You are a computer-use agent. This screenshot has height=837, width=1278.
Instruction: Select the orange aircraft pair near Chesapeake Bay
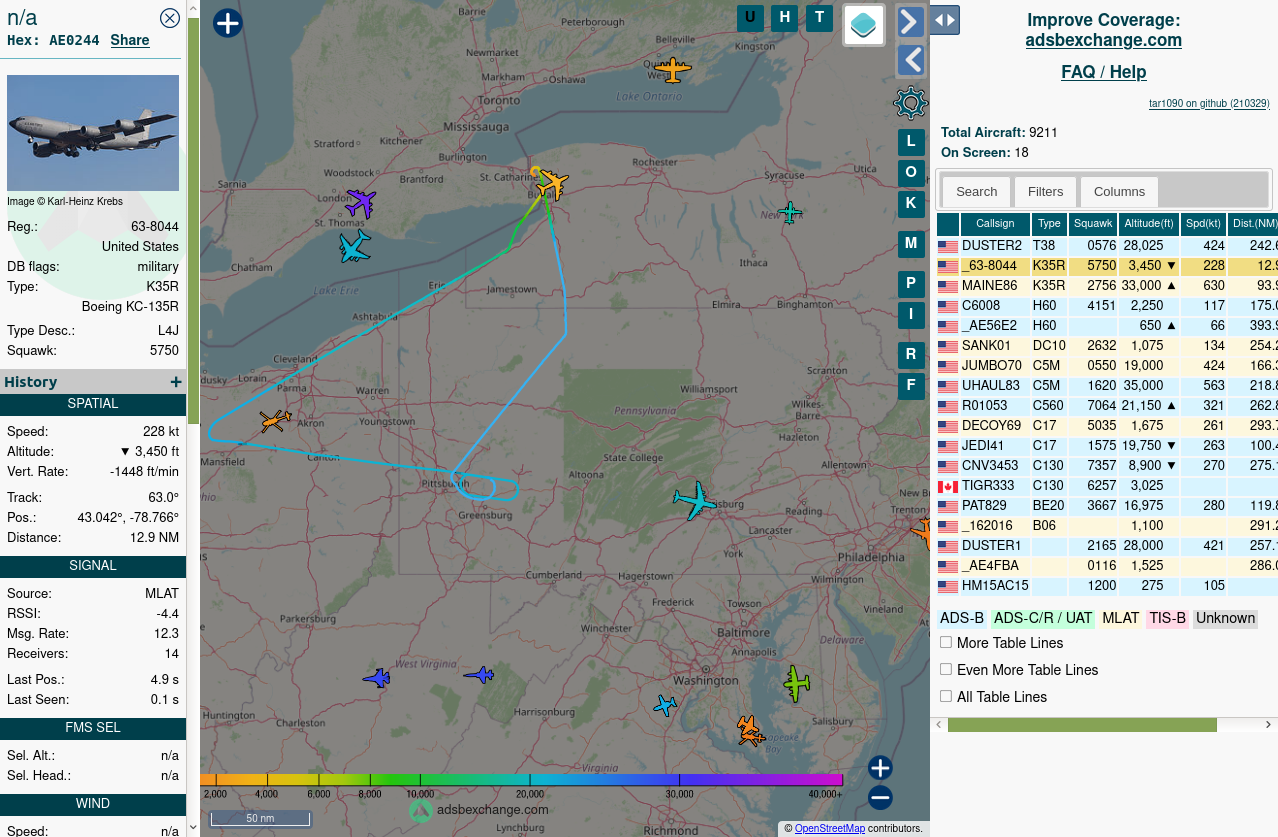(750, 731)
